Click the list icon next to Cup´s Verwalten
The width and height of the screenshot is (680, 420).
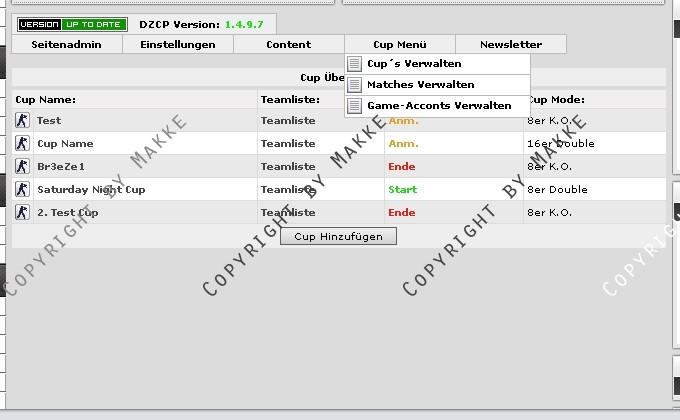(354, 64)
